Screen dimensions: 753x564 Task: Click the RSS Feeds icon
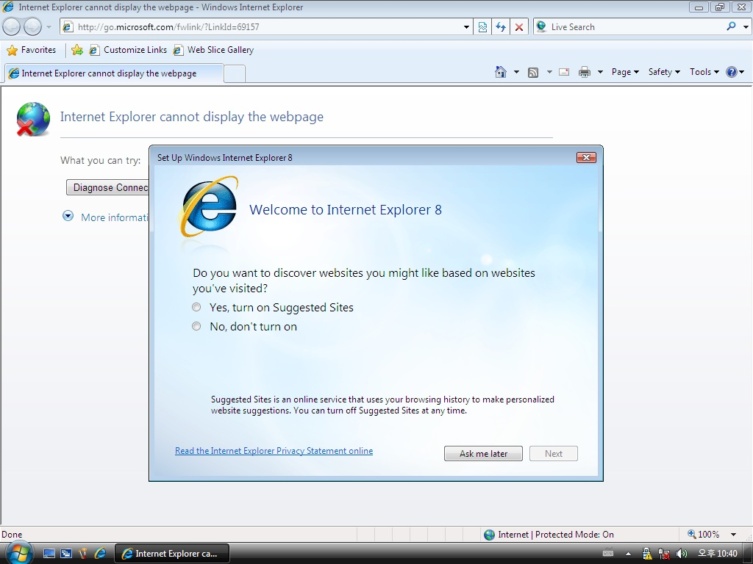(533, 73)
